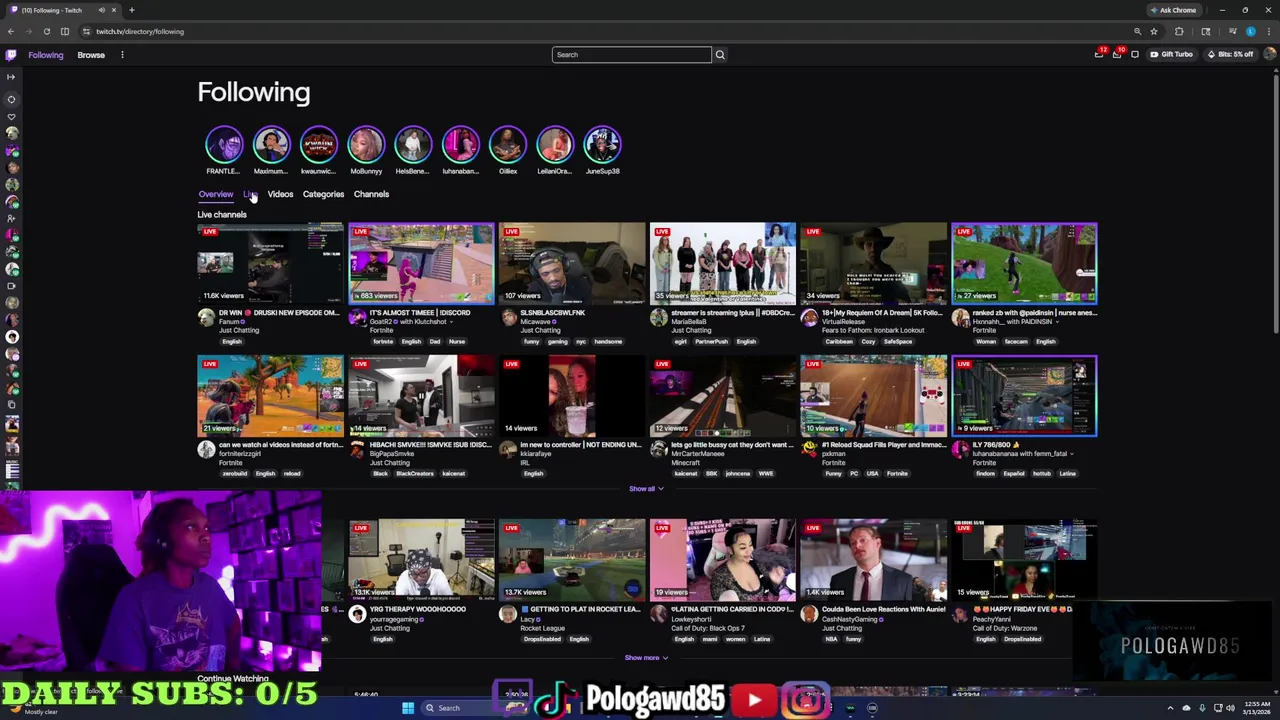This screenshot has height=720, width=1280.
Task: Open the Windows Start button
Action: (x=408, y=708)
